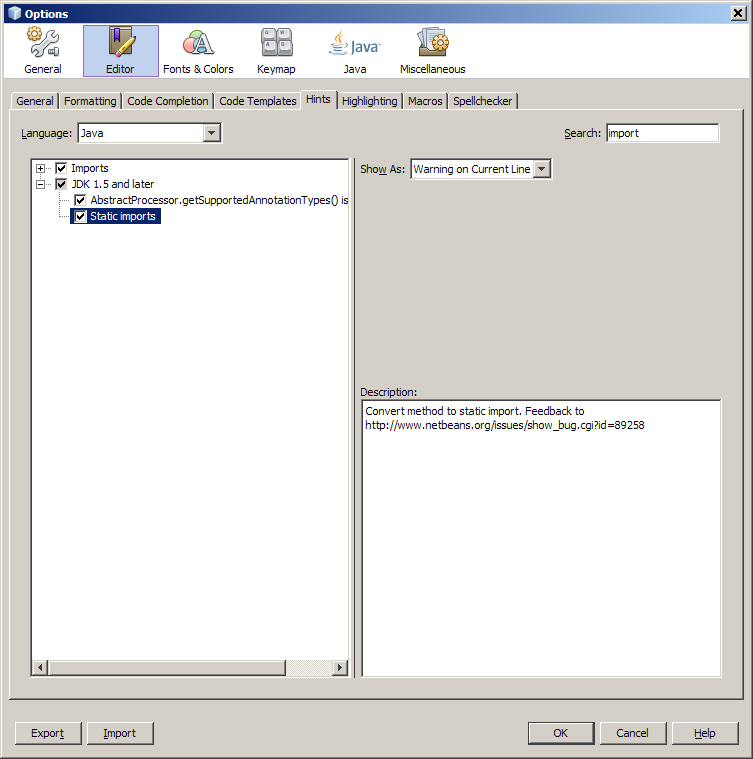This screenshot has height=759, width=753.
Task: Close the Options dialog window
Action: (738, 13)
